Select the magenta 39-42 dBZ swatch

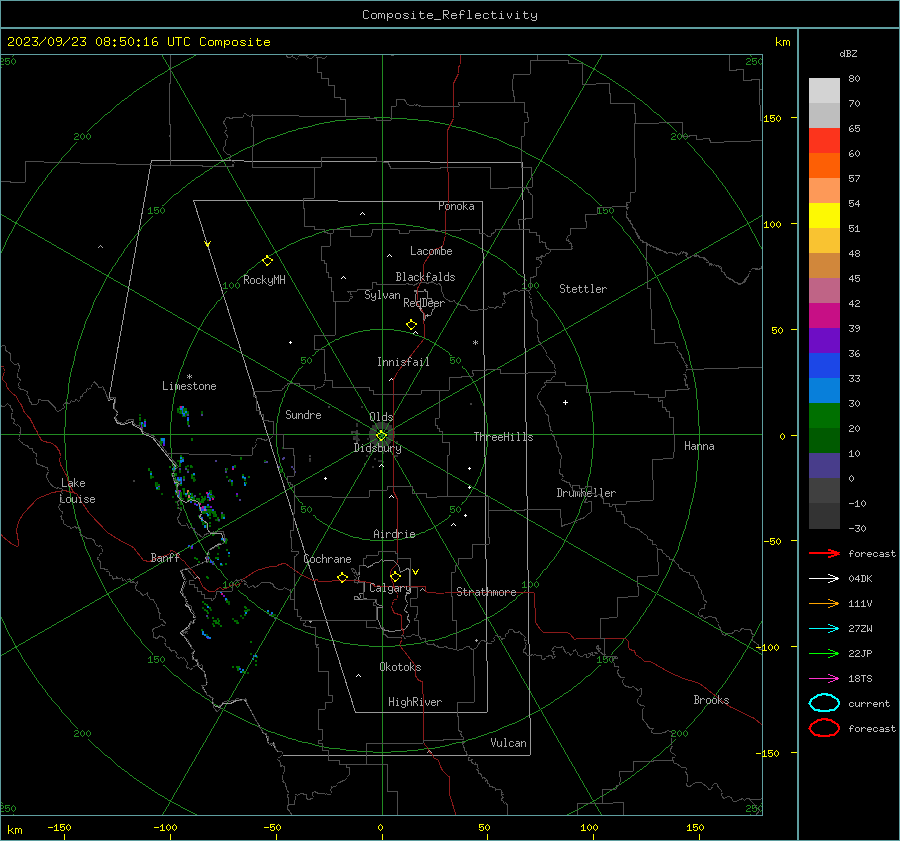(824, 316)
